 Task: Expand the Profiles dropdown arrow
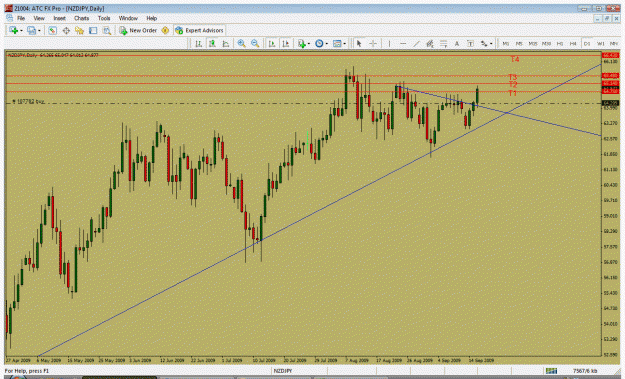pos(39,31)
